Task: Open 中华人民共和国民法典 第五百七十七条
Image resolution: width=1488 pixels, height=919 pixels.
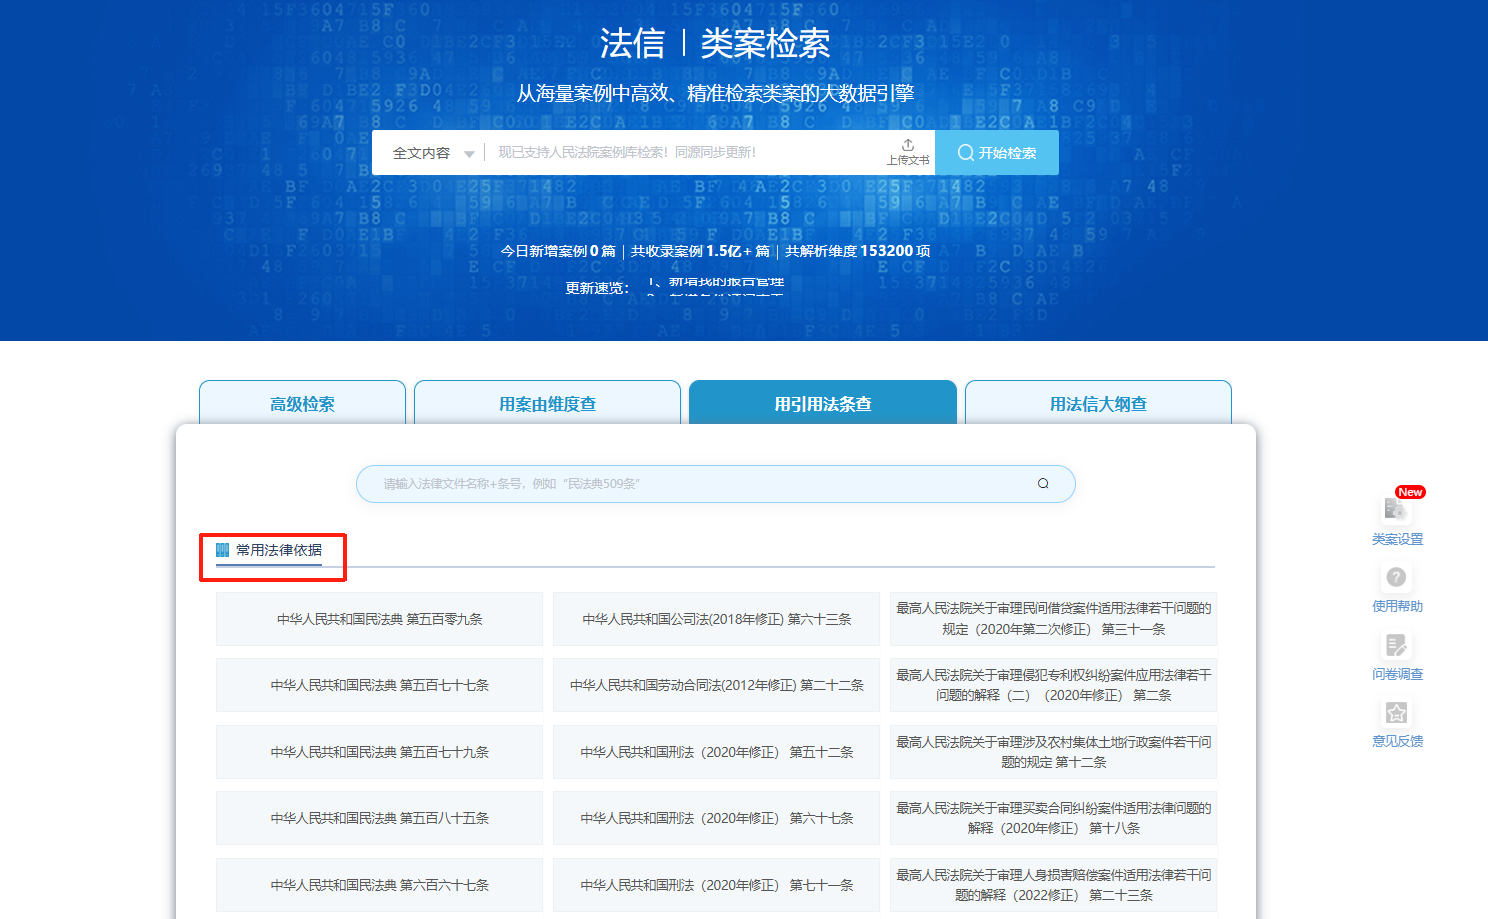Action: click(x=379, y=685)
